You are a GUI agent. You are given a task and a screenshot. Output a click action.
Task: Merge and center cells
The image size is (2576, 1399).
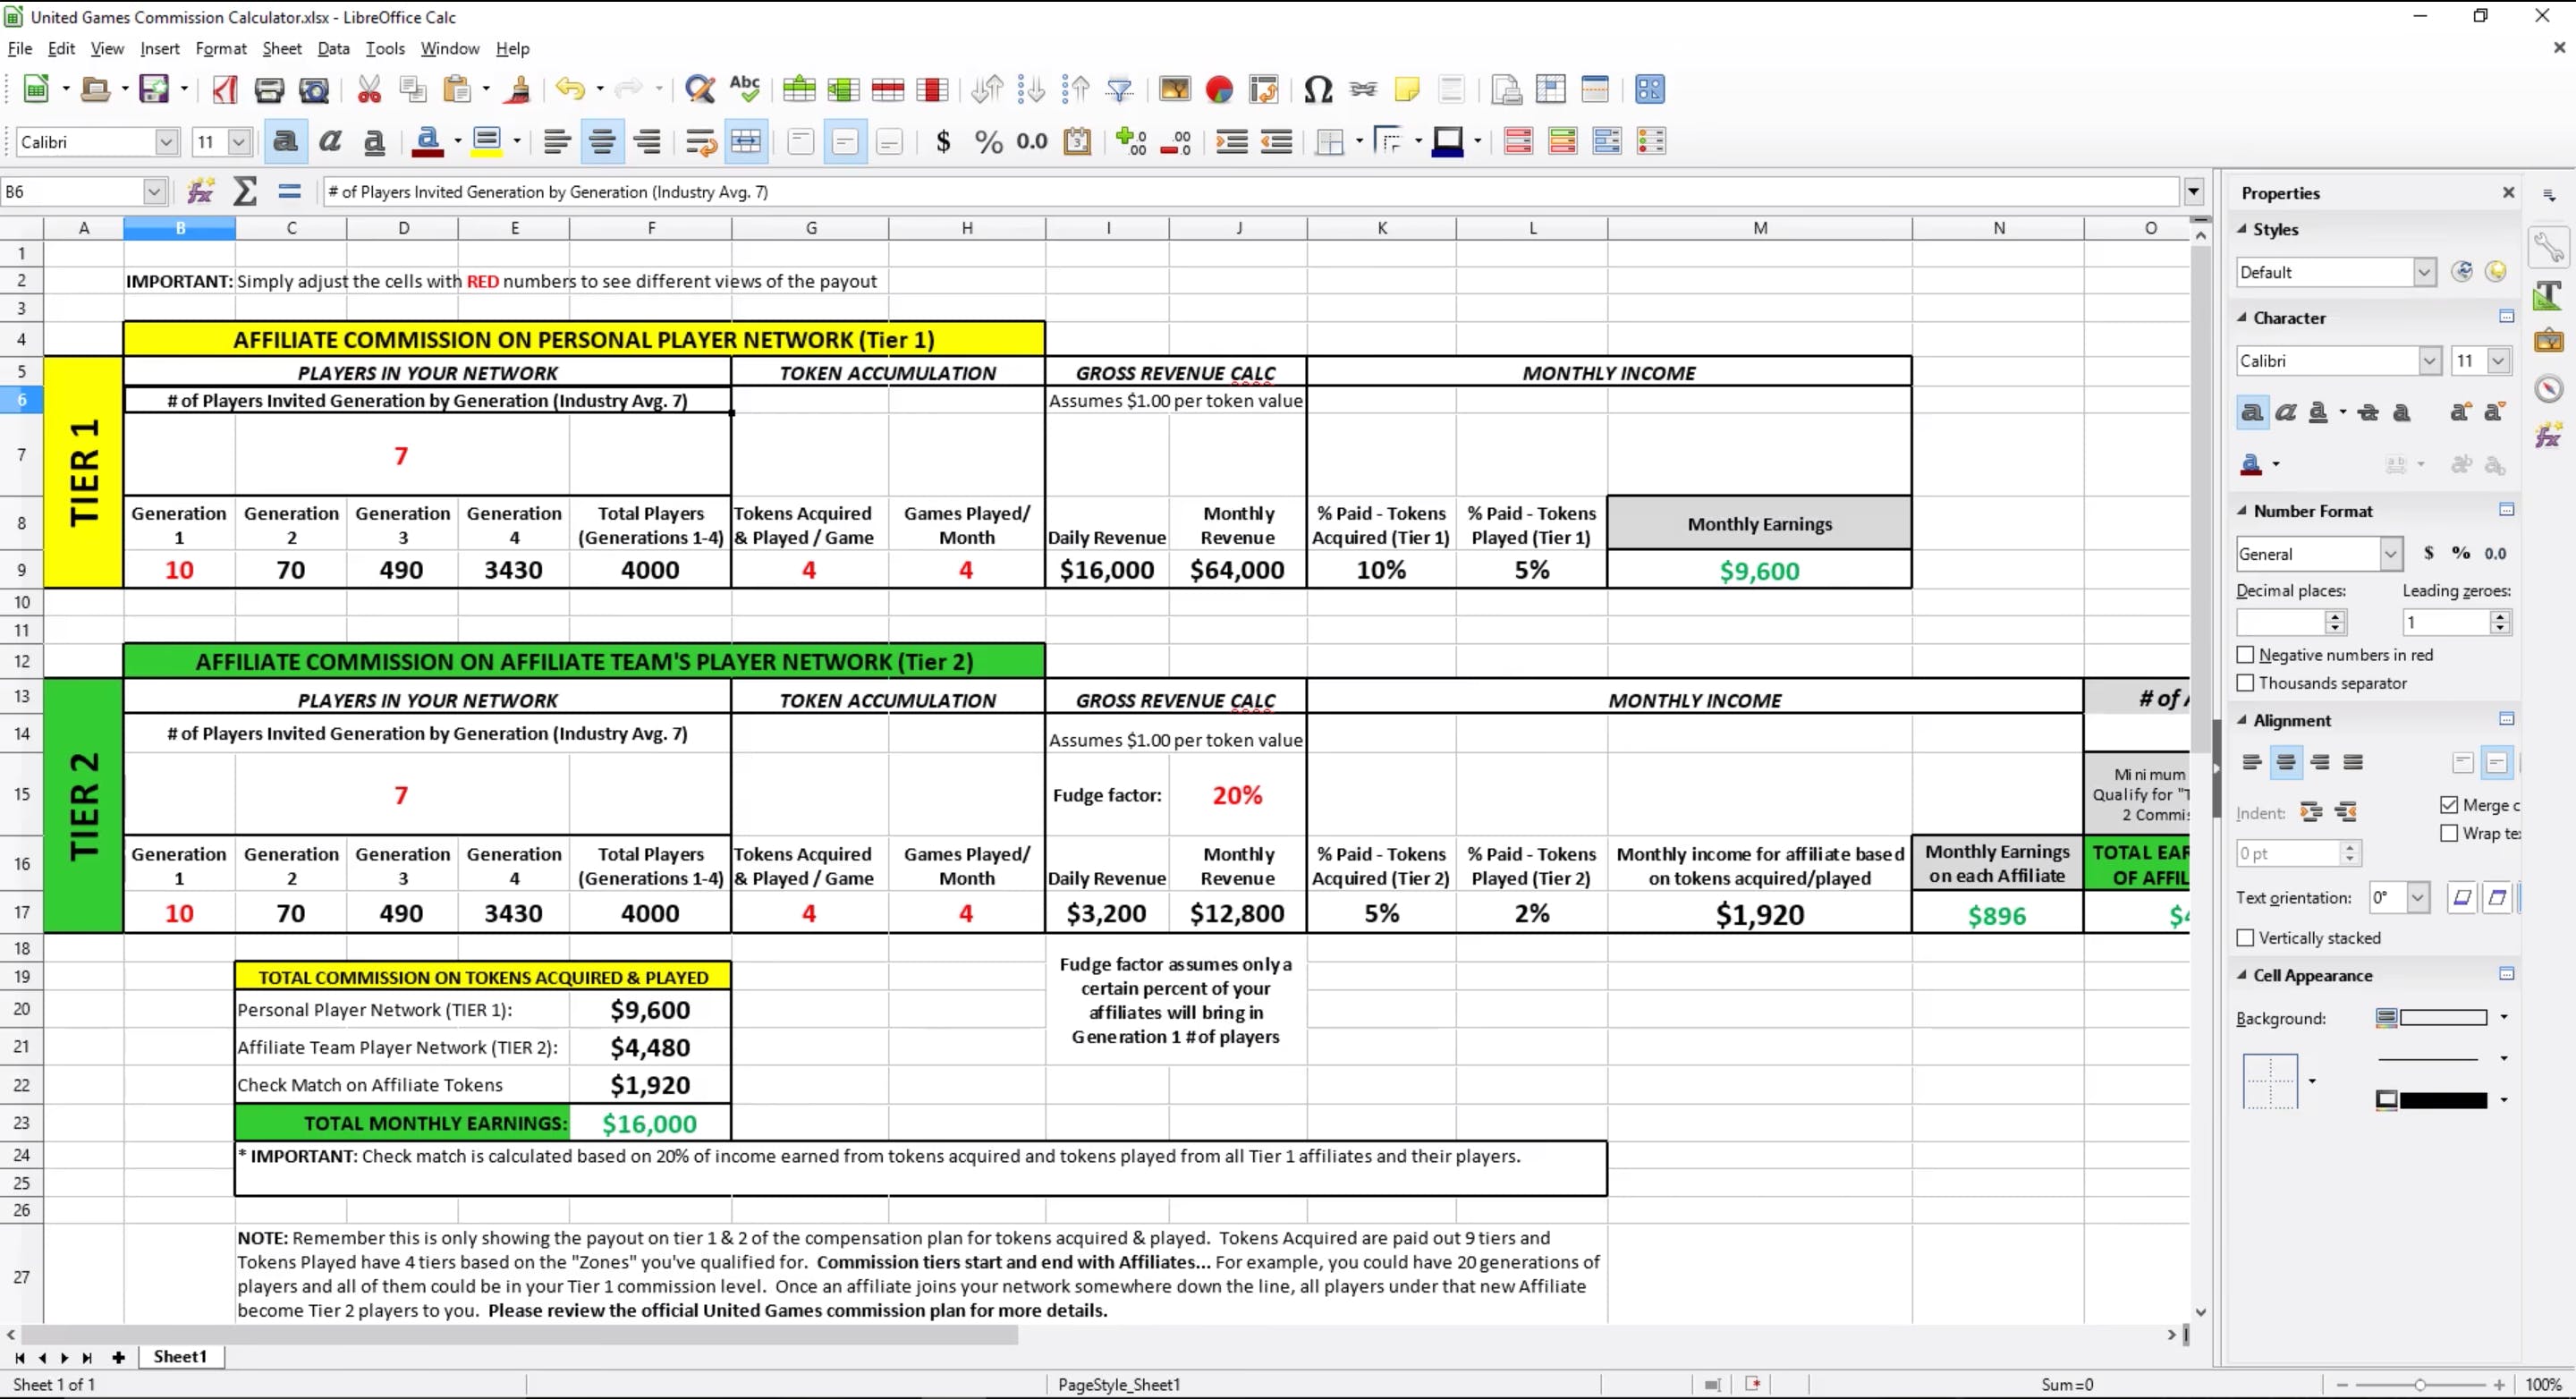[x=746, y=142]
